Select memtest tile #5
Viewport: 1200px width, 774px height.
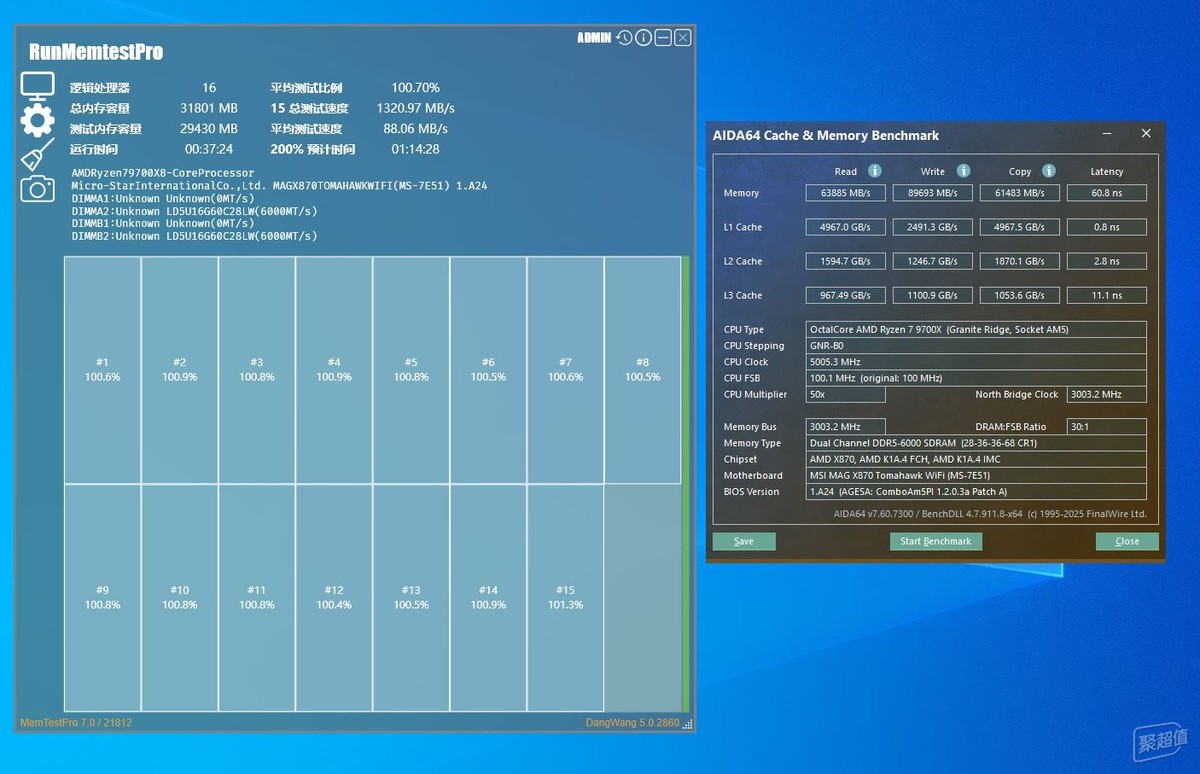[411, 370]
